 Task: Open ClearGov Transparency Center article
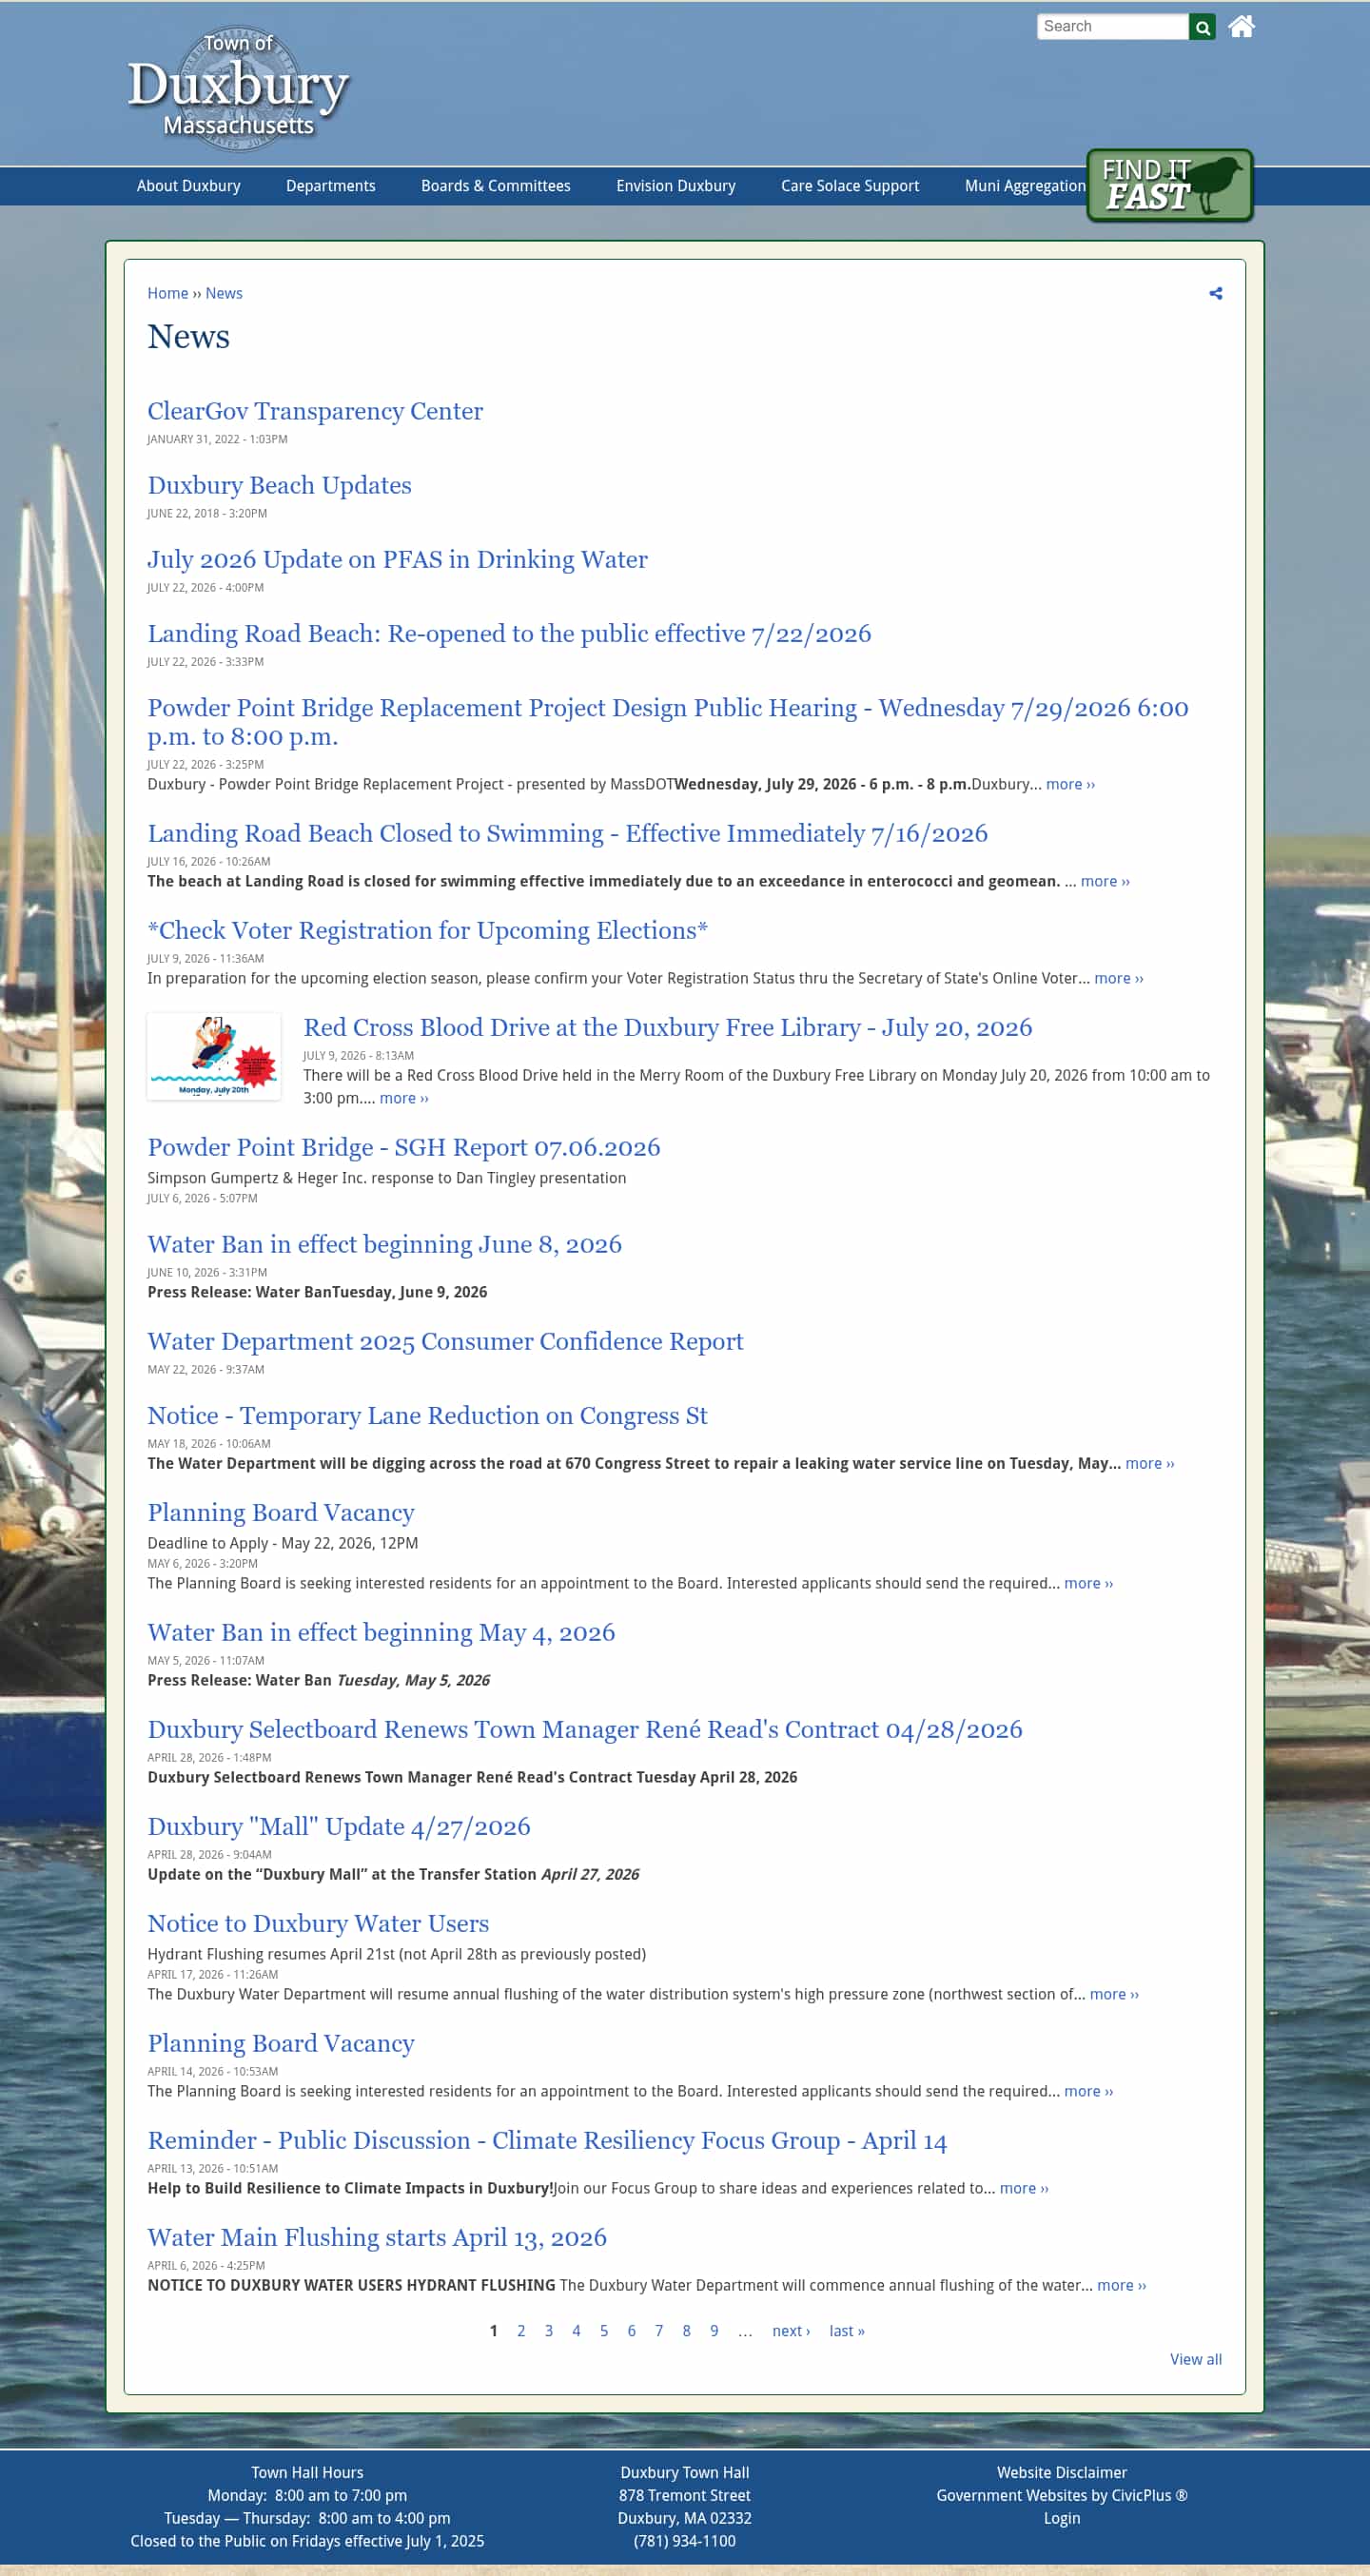point(315,411)
